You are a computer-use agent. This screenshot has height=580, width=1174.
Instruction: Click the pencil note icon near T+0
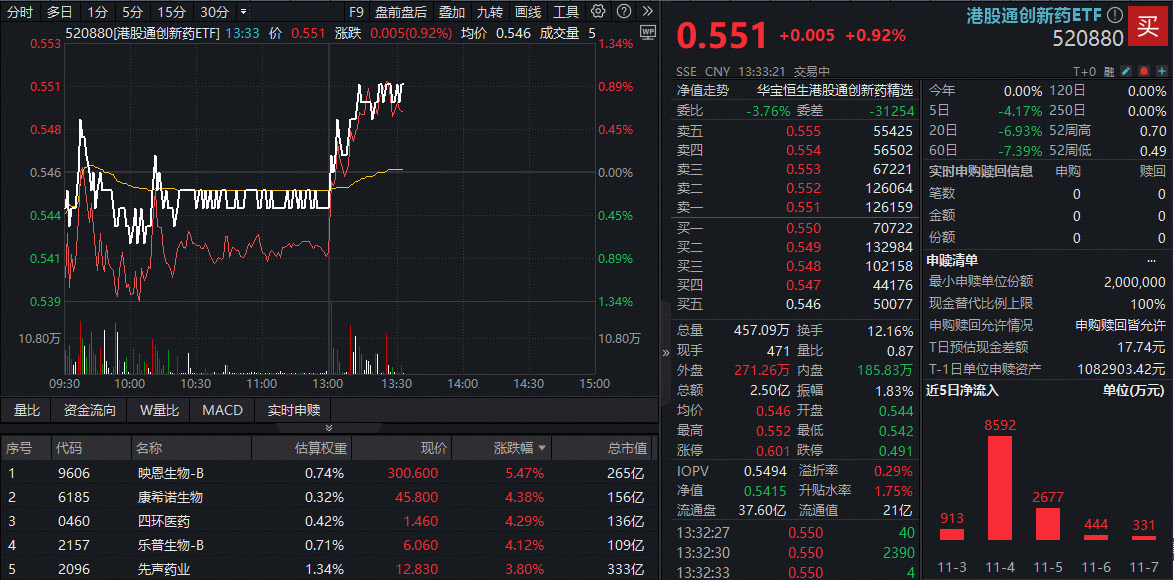(1126, 71)
